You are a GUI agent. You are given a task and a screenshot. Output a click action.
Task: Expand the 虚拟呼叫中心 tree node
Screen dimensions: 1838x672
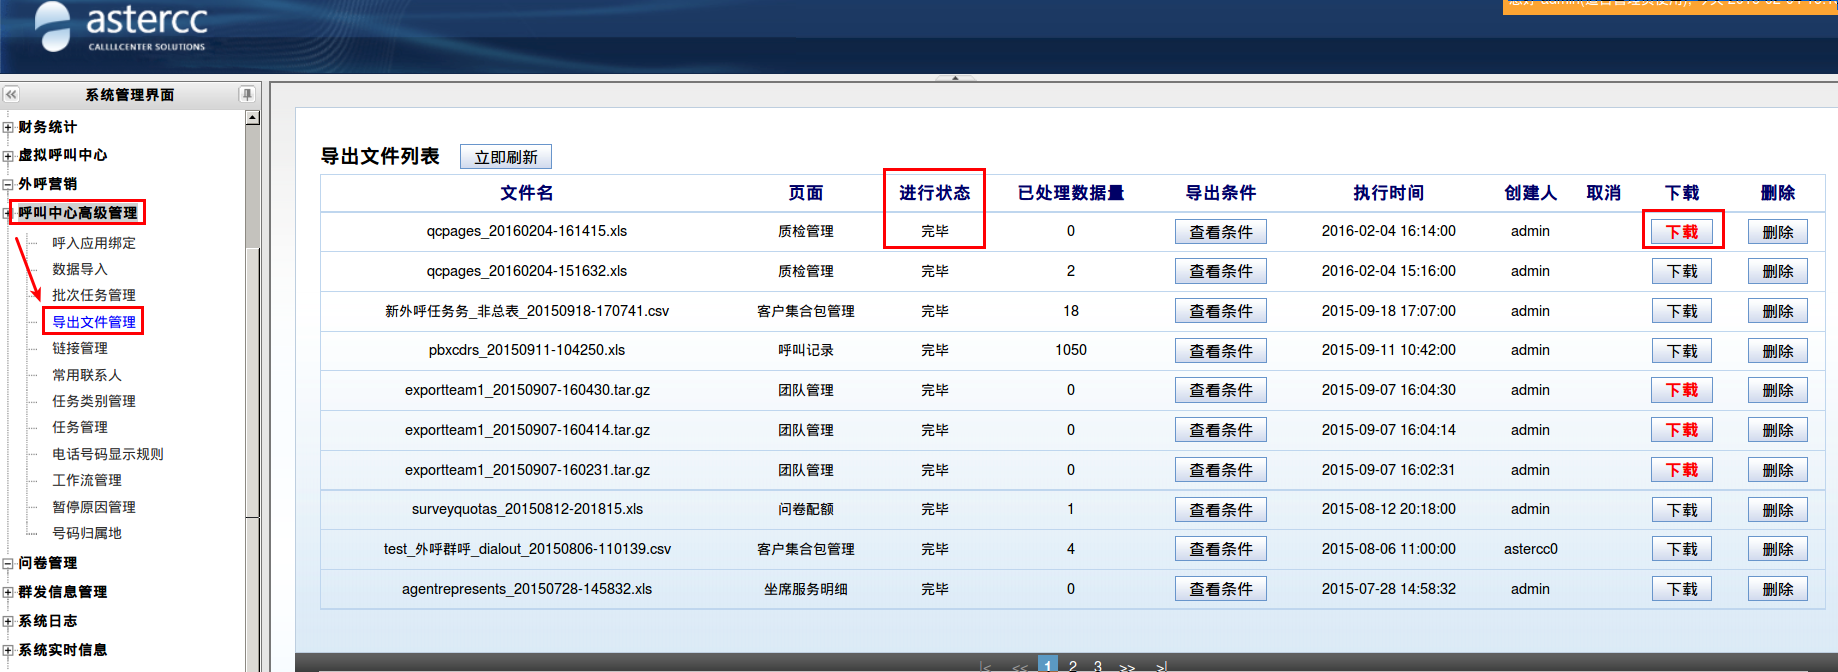coord(8,156)
